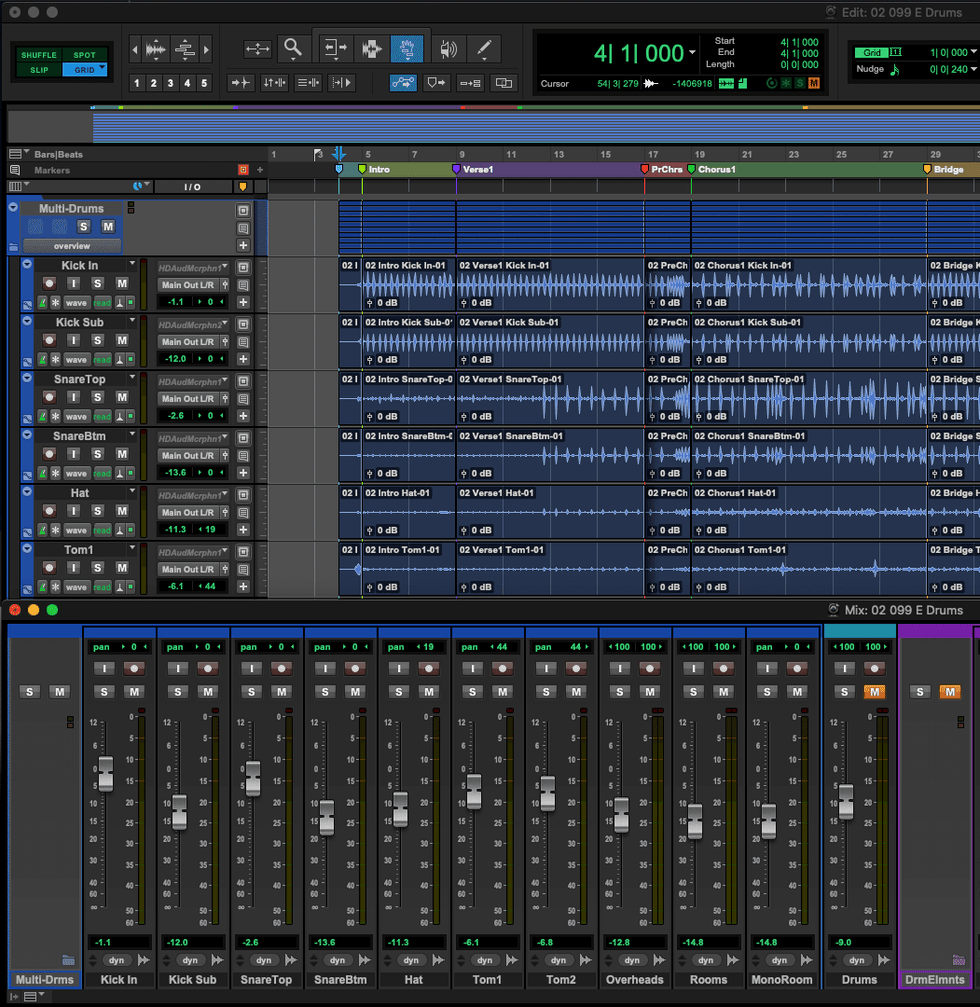Click the add marker plus icon
Image resolution: width=980 pixels, height=1007 pixels.
pos(260,170)
